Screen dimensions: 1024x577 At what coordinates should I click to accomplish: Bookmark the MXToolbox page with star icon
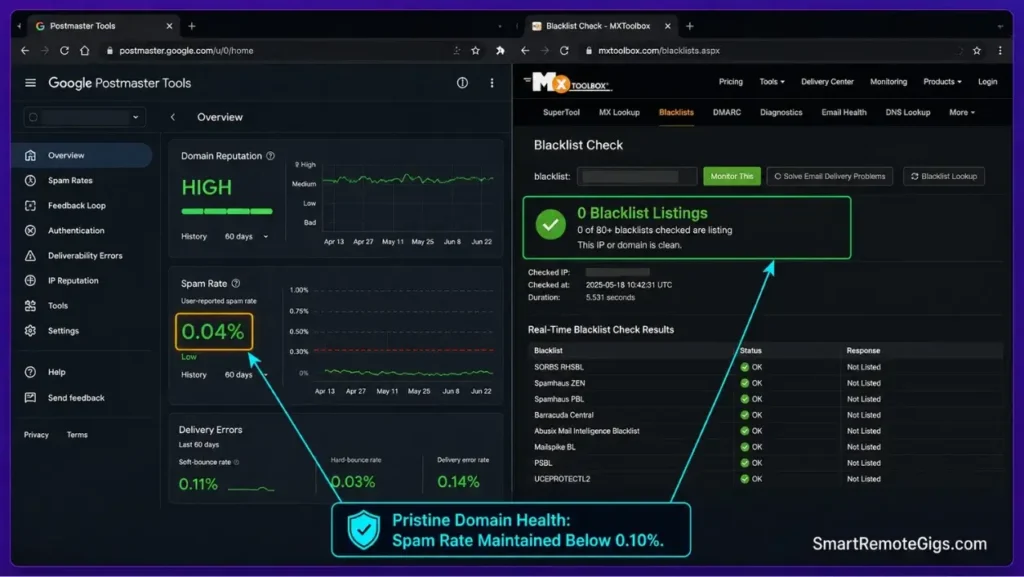[977, 50]
